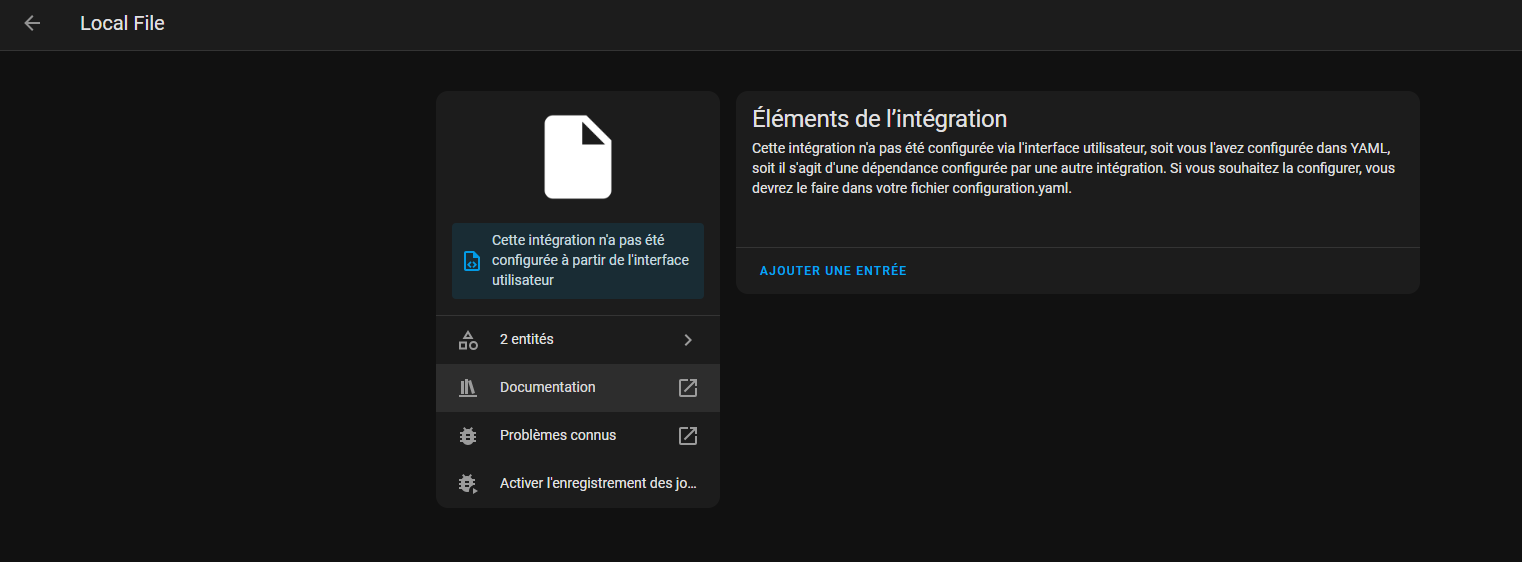This screenshot has width=1522, height=562.
Task: Open the 2 entités list row
Action: pos(578,340)
